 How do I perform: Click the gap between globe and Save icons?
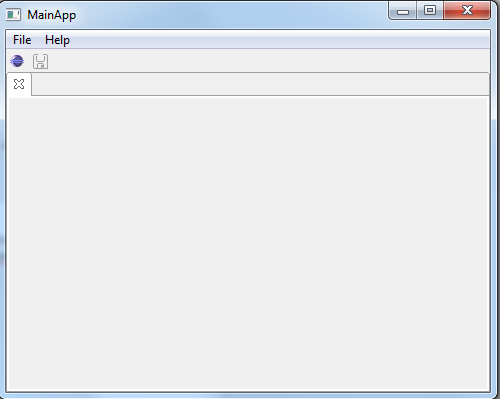pyautogui.click(x=28, y=61)
